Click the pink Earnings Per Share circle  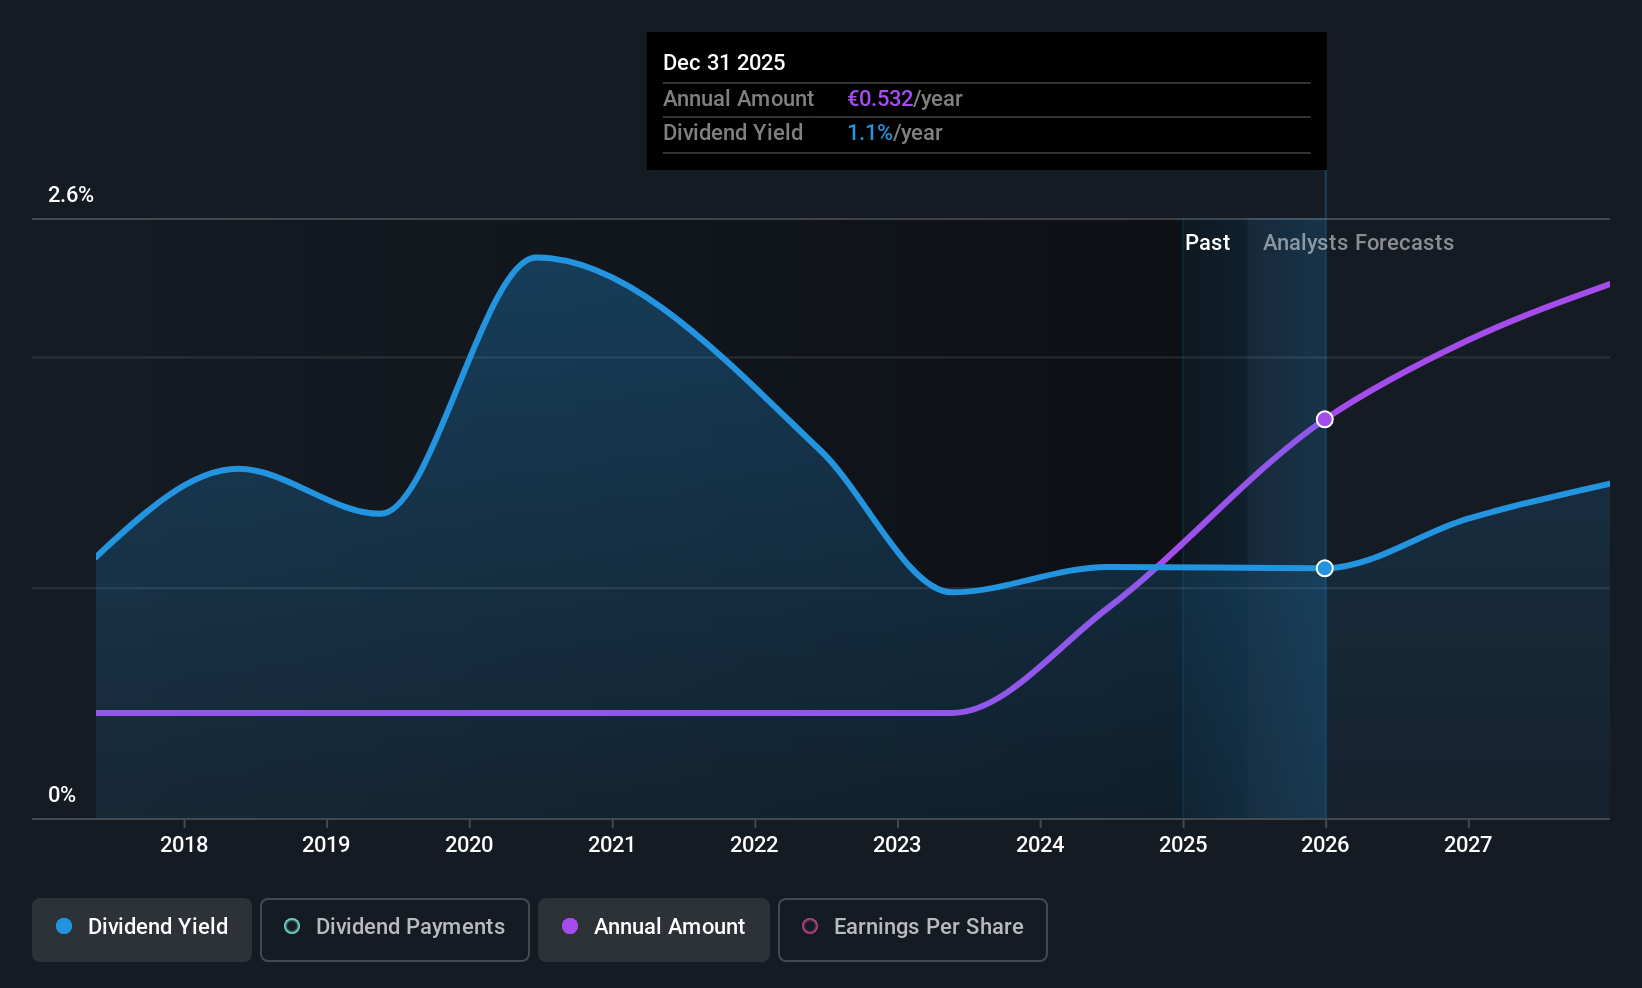pos(810,926)
